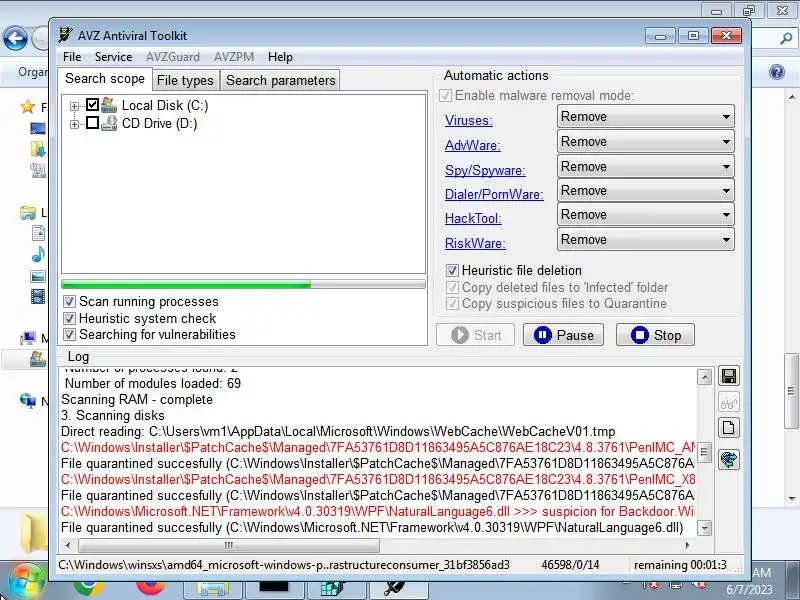Open the HackTool action dropdown
Screen dimensions: 800x600
click(645, 214)
